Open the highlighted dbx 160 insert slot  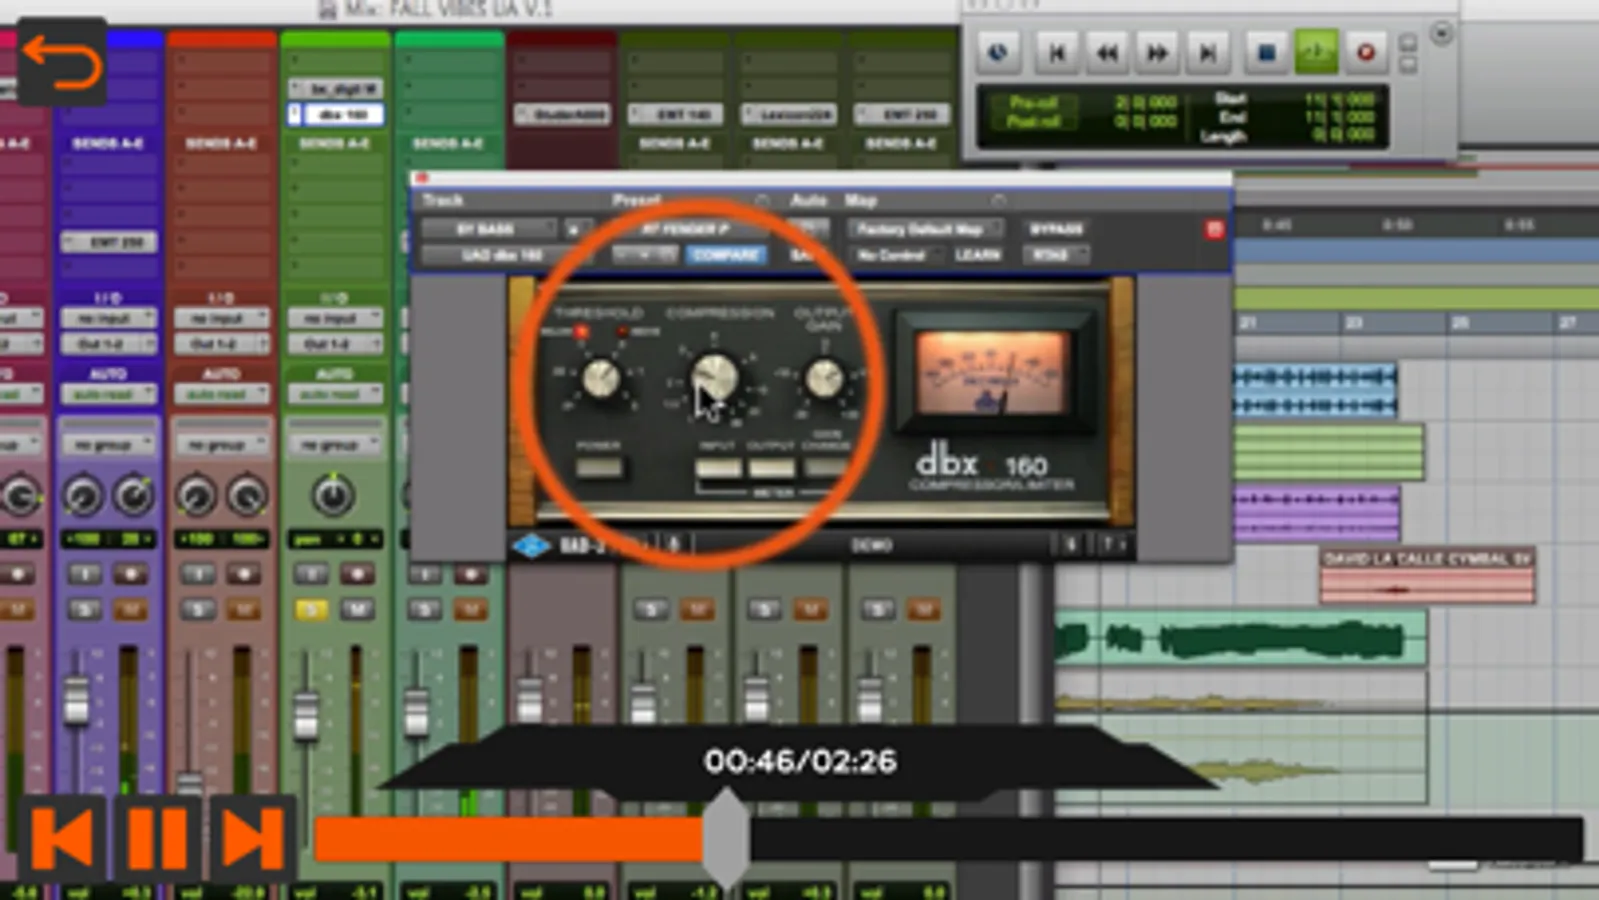pyautogui.click(x=338, y=114)
